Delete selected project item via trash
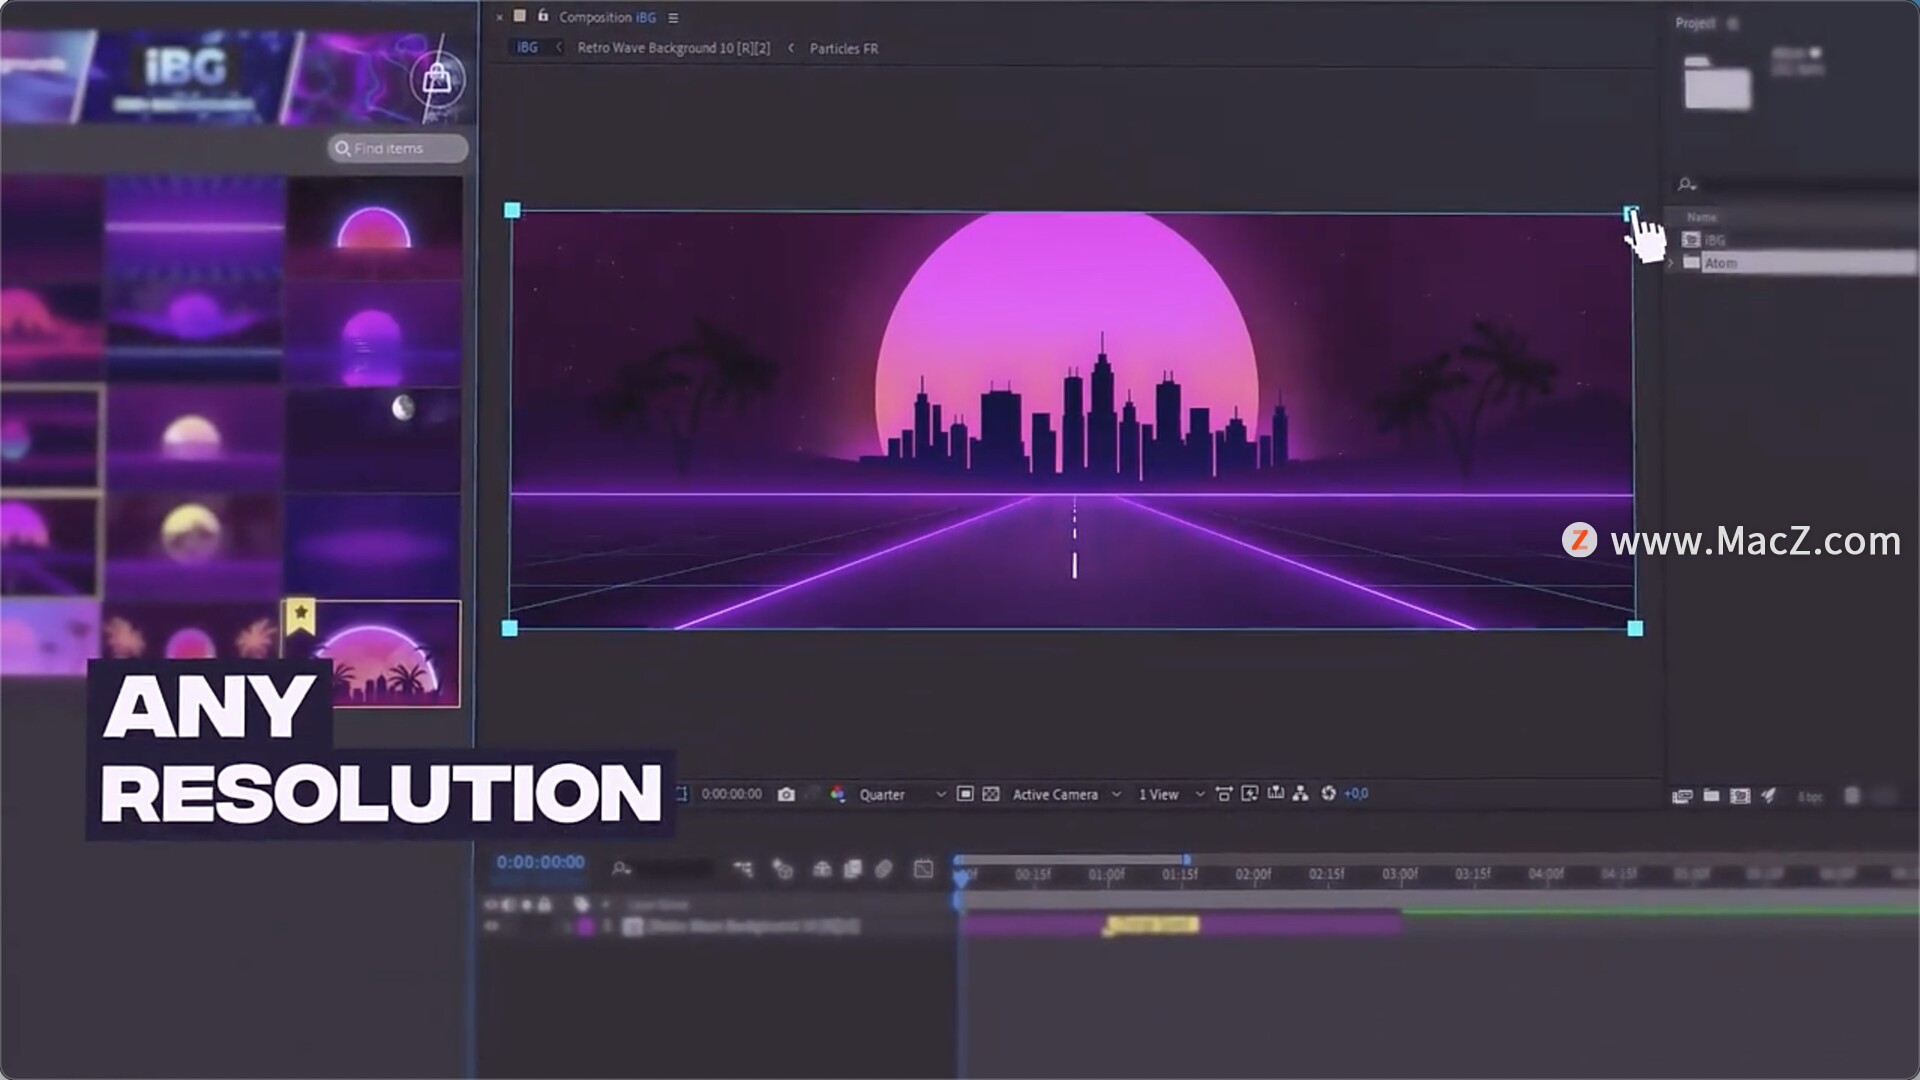 coord(1852,796)
